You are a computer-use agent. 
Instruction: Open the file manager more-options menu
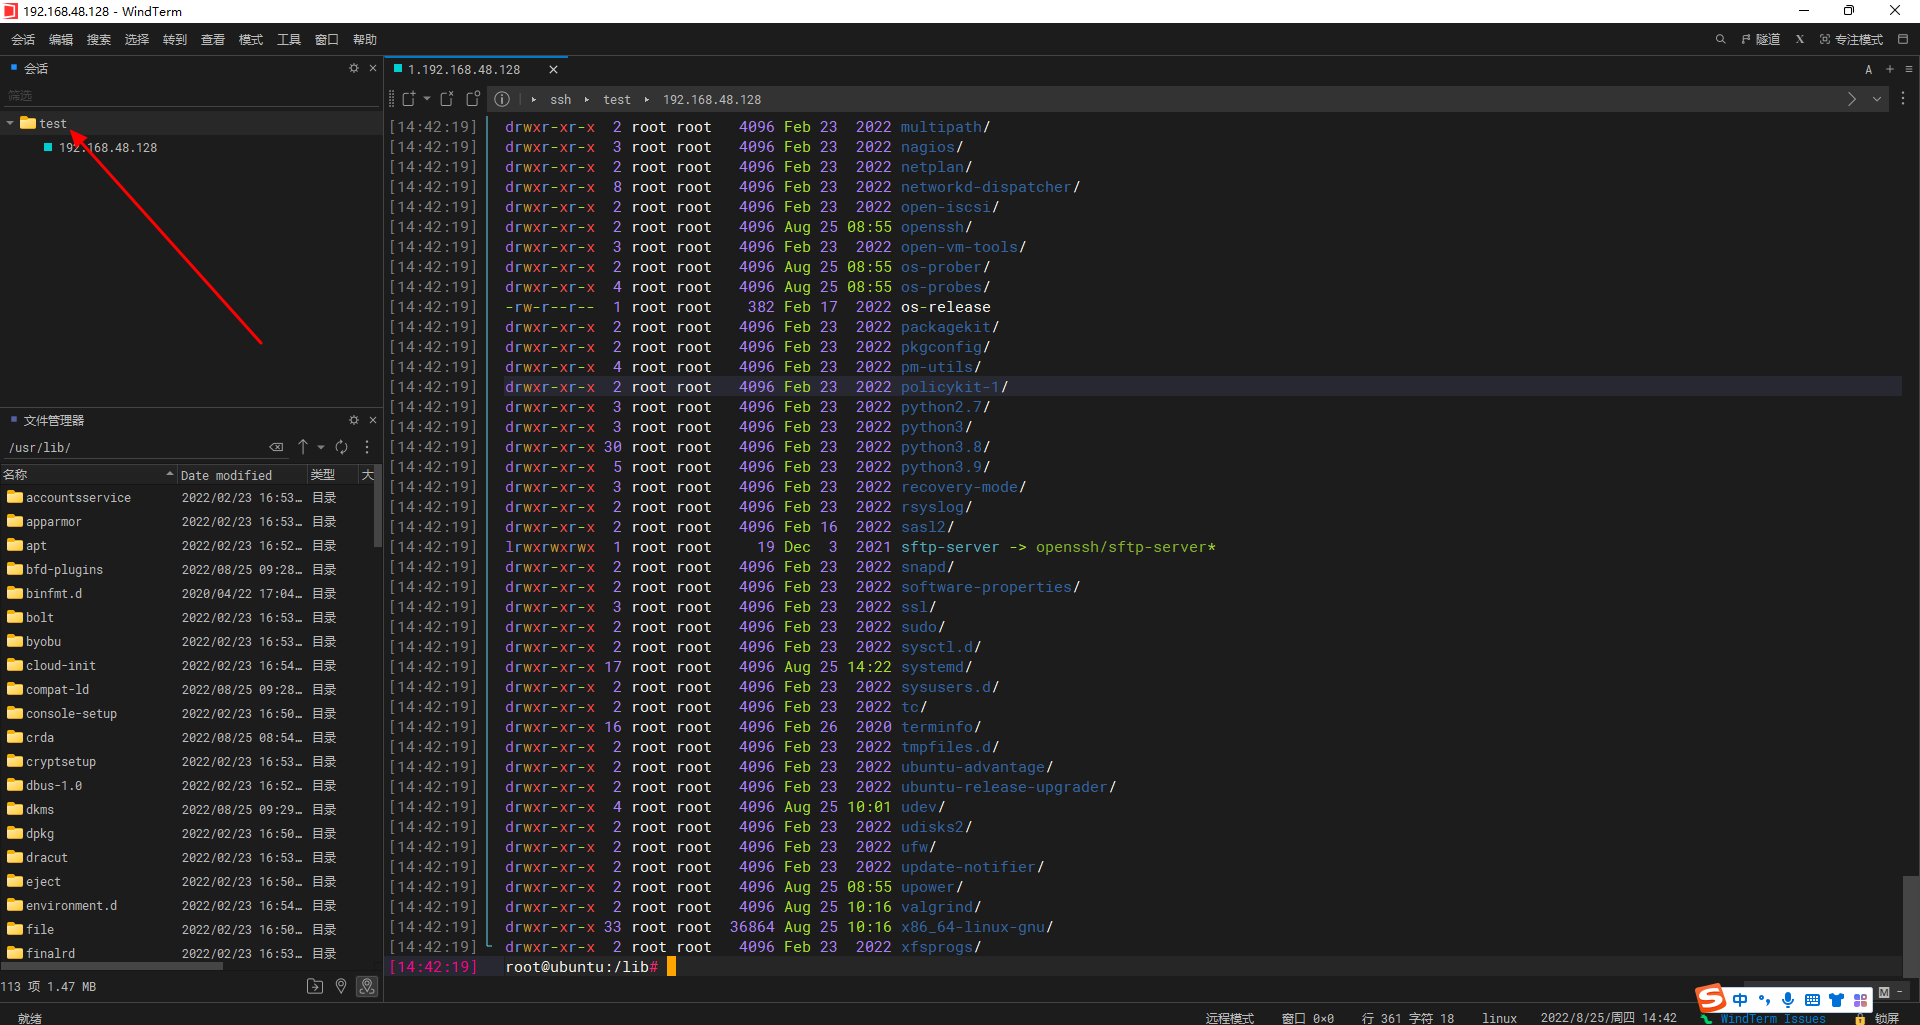(x=367, y=447)
